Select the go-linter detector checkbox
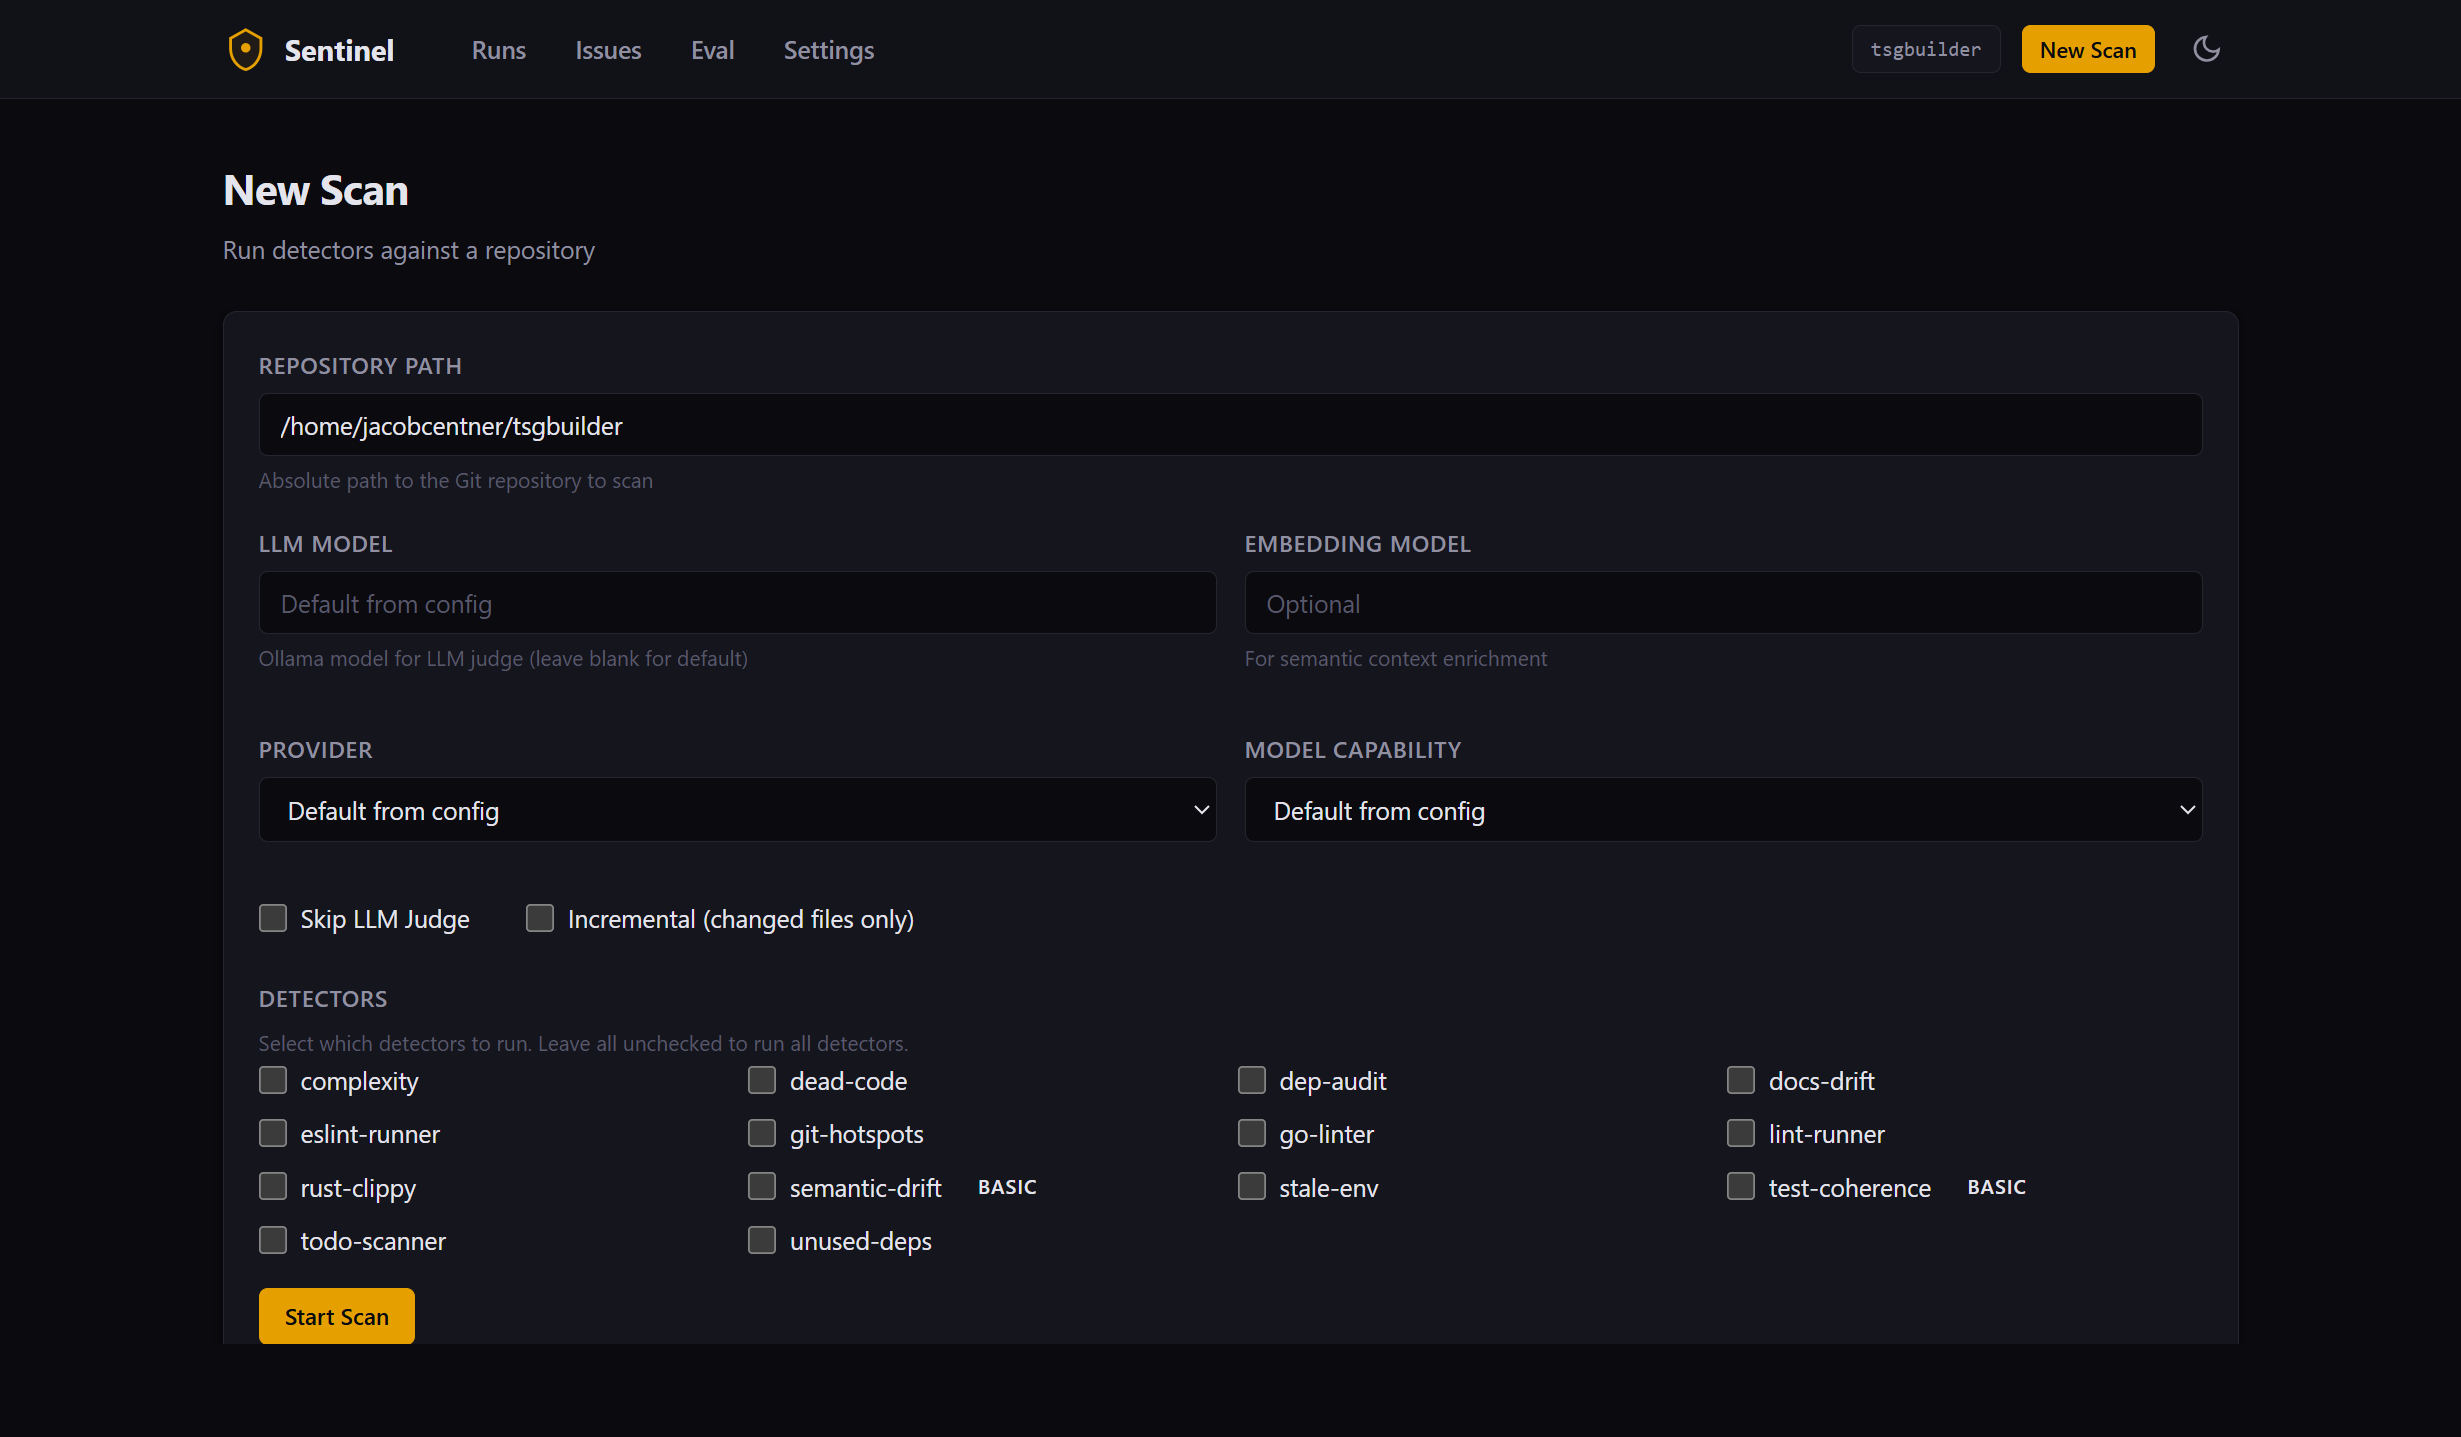 point(1252,1133)
